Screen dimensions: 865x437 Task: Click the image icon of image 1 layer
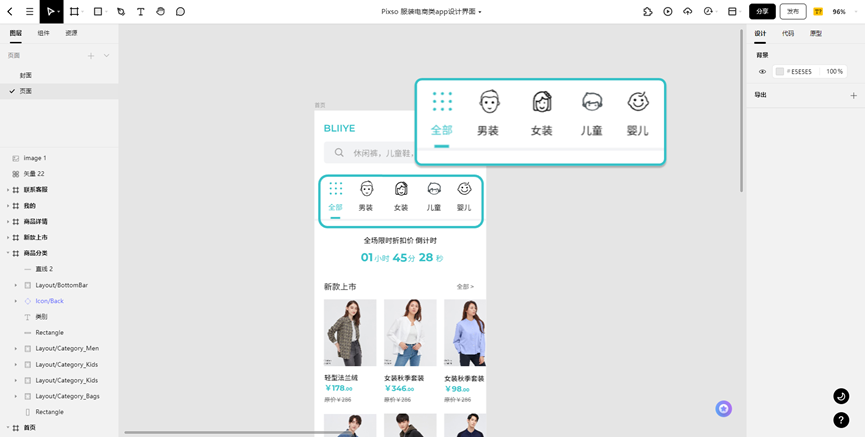coord(15,158)
